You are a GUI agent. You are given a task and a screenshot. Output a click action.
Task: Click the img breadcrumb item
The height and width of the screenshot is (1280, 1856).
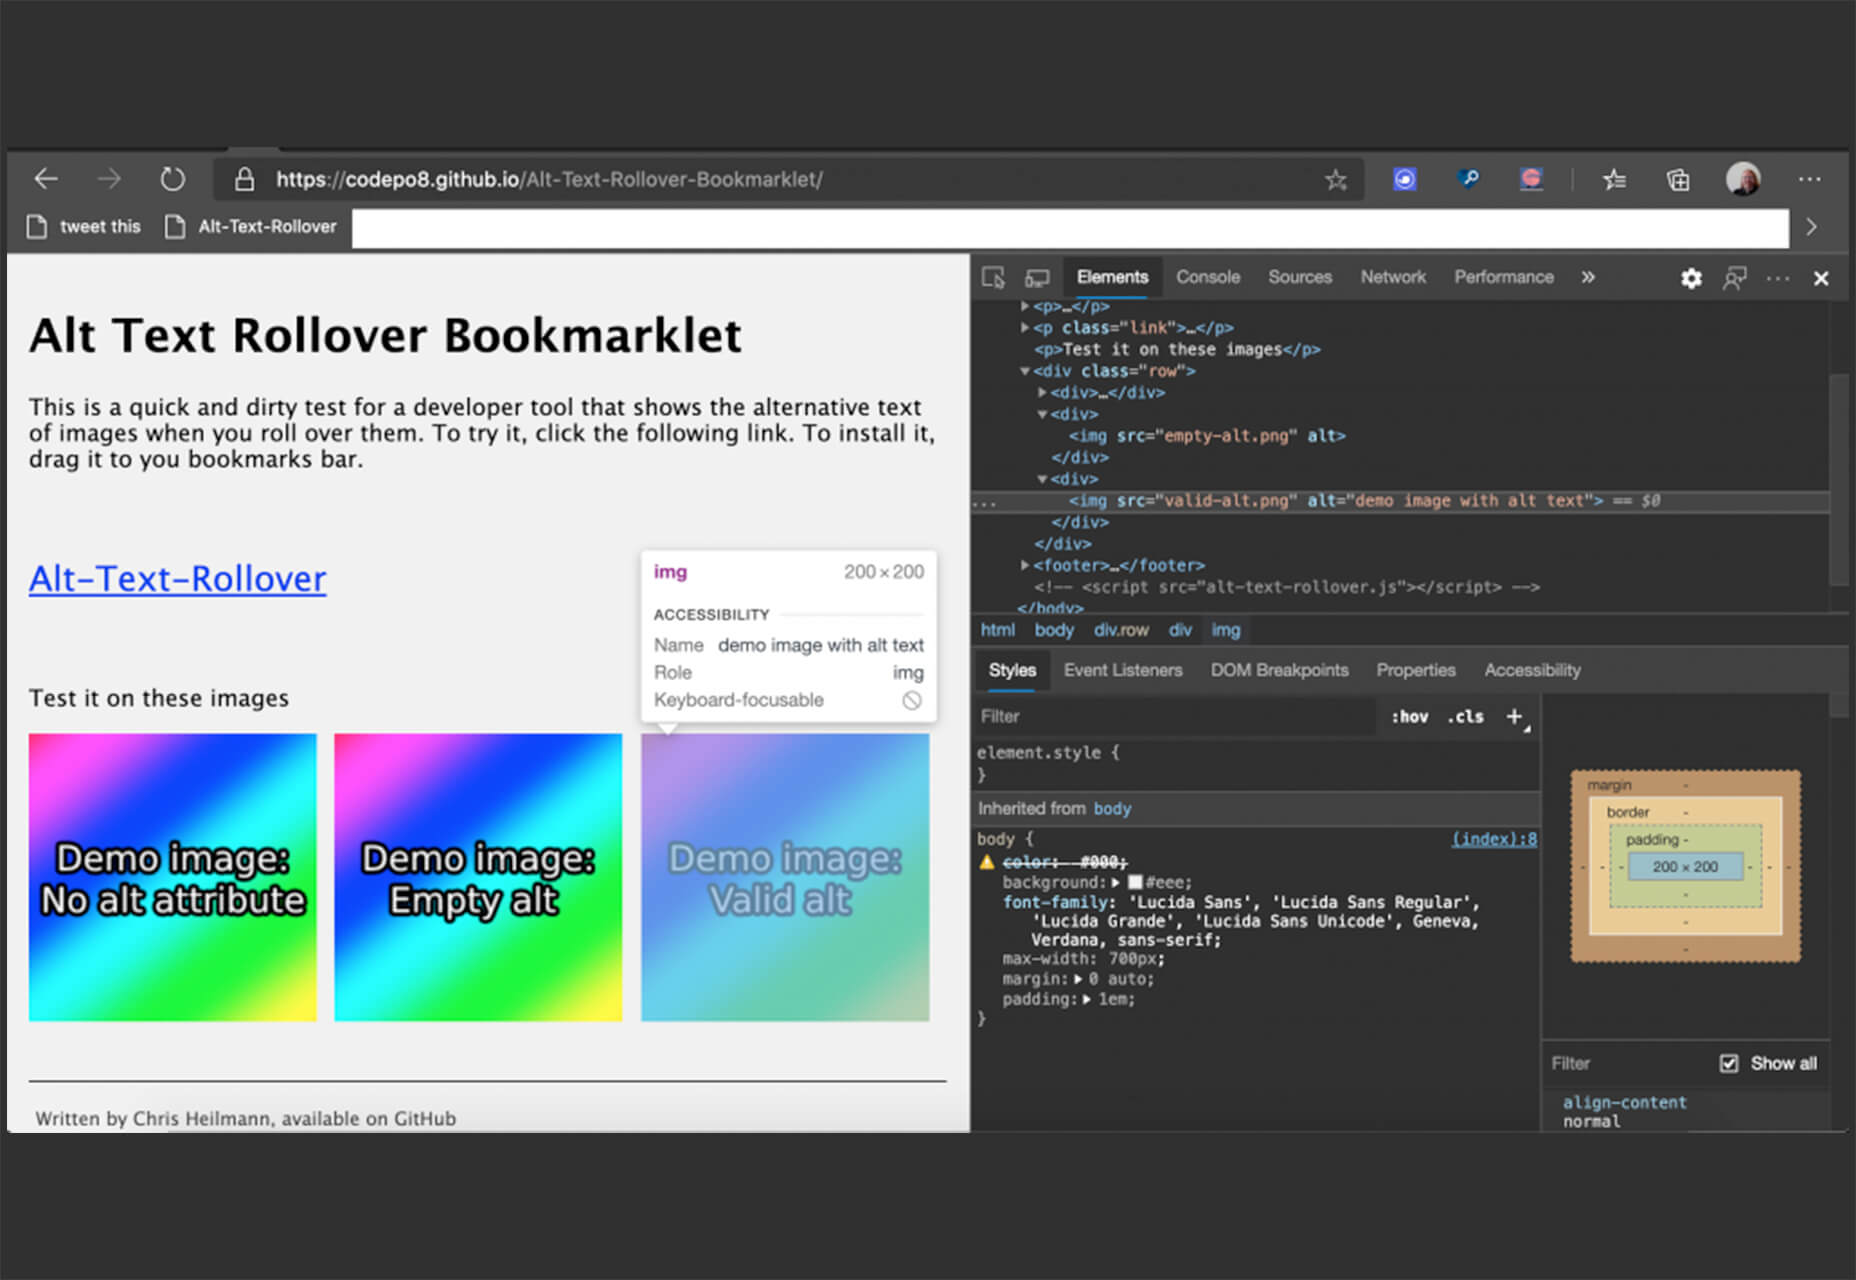tap(1226, 630)
